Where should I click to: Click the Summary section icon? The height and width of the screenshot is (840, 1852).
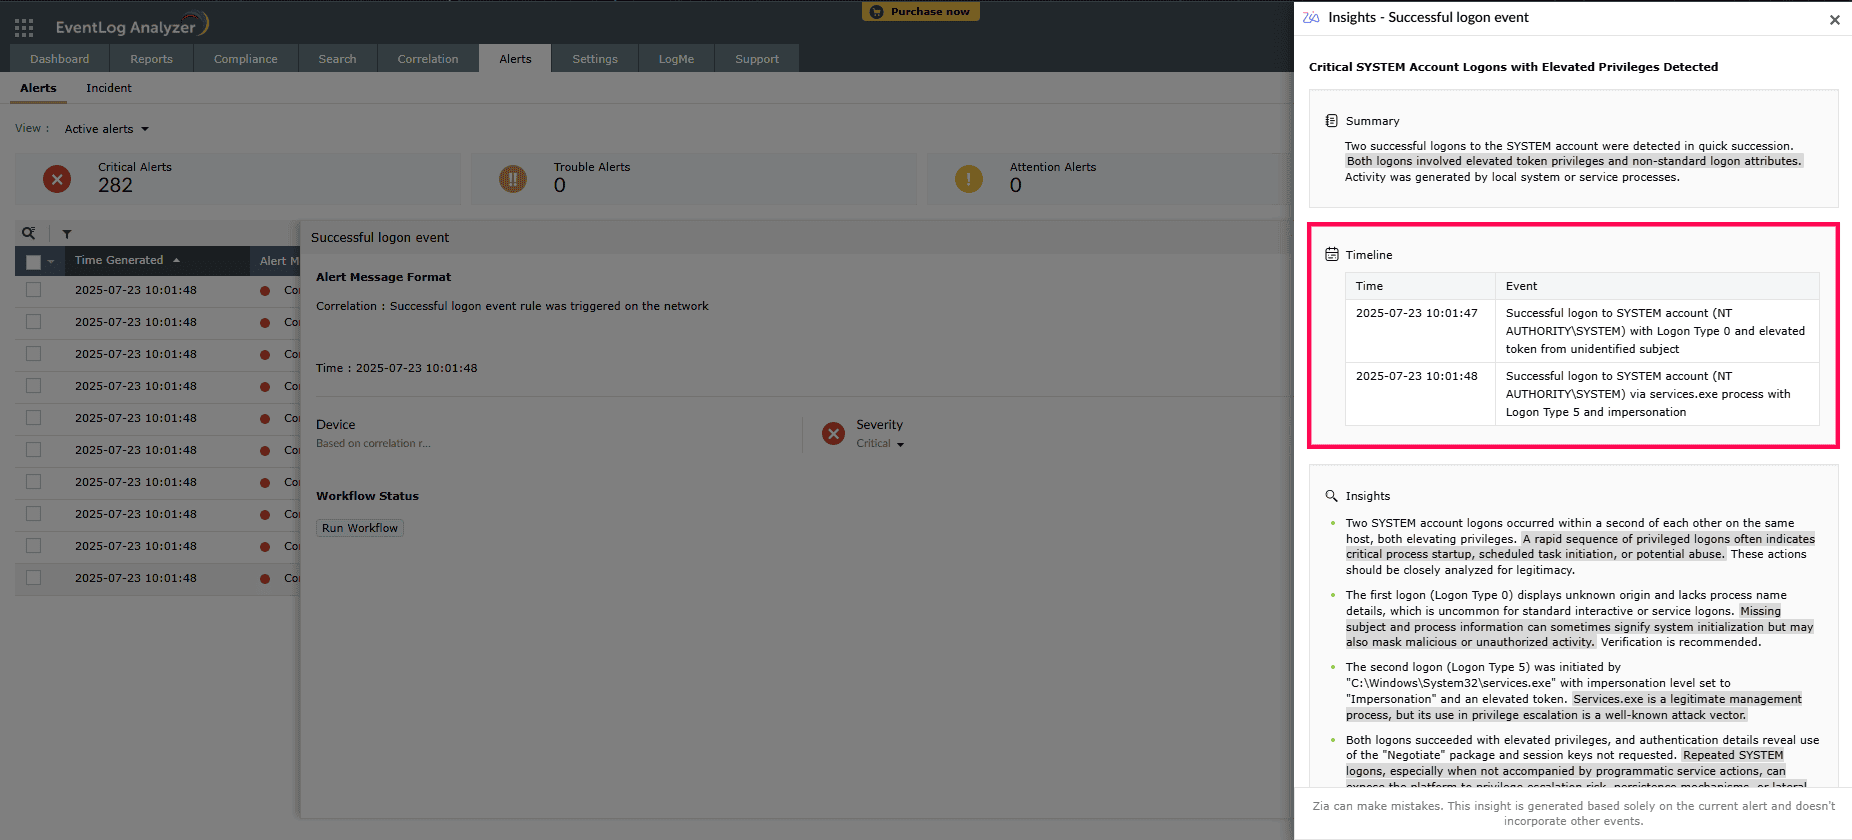[1331, 121]
